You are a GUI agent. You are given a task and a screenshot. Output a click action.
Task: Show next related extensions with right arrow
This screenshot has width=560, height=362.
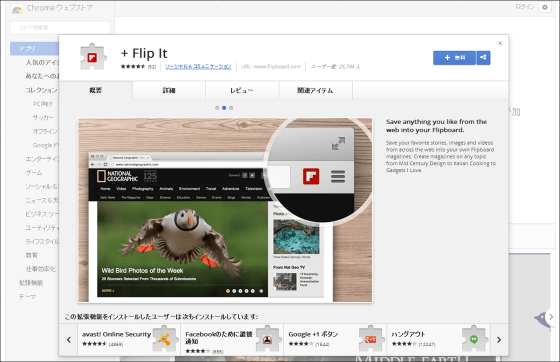[x=499, y=340]
